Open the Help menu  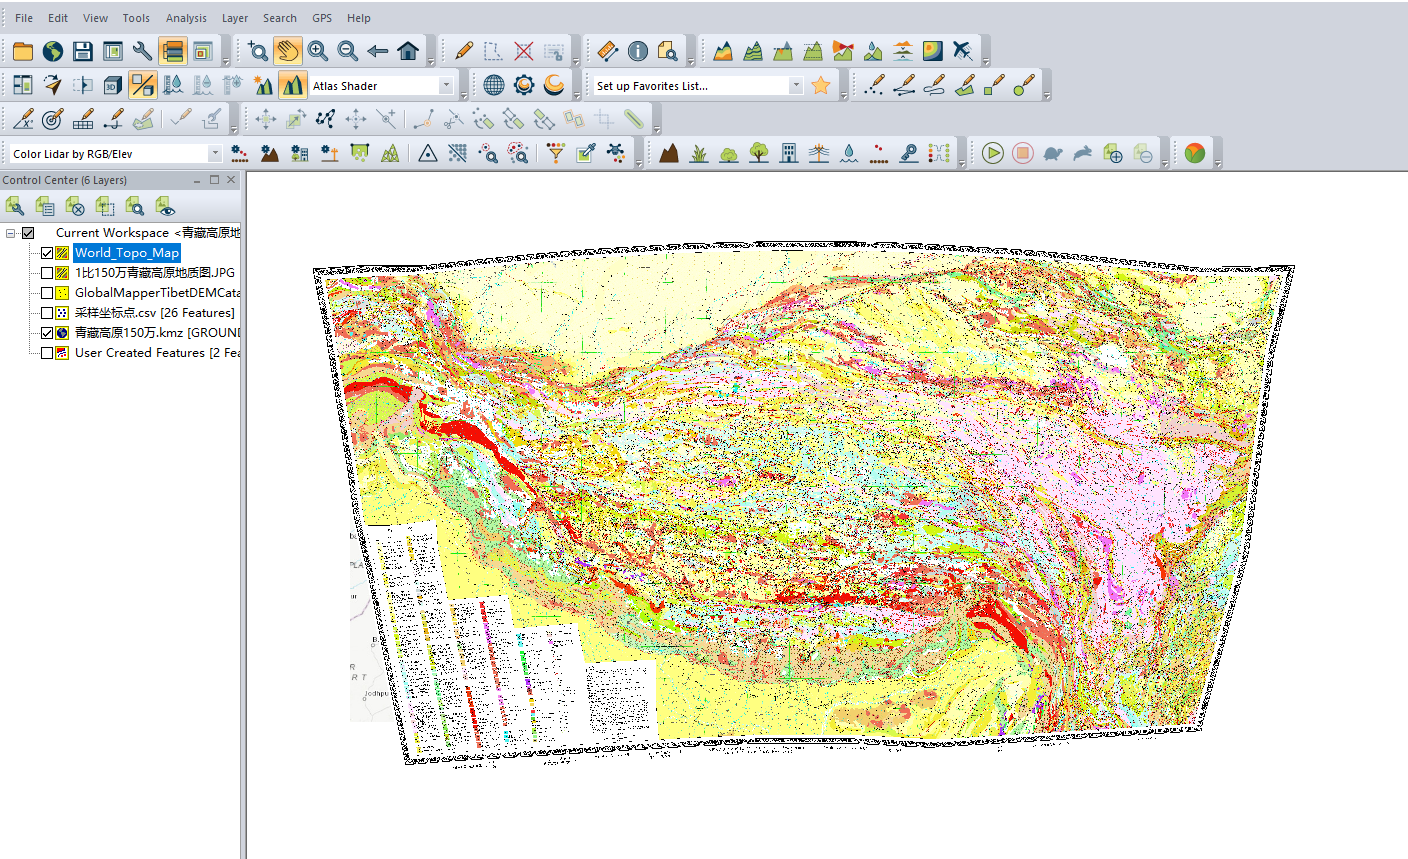tap(359, 18)
